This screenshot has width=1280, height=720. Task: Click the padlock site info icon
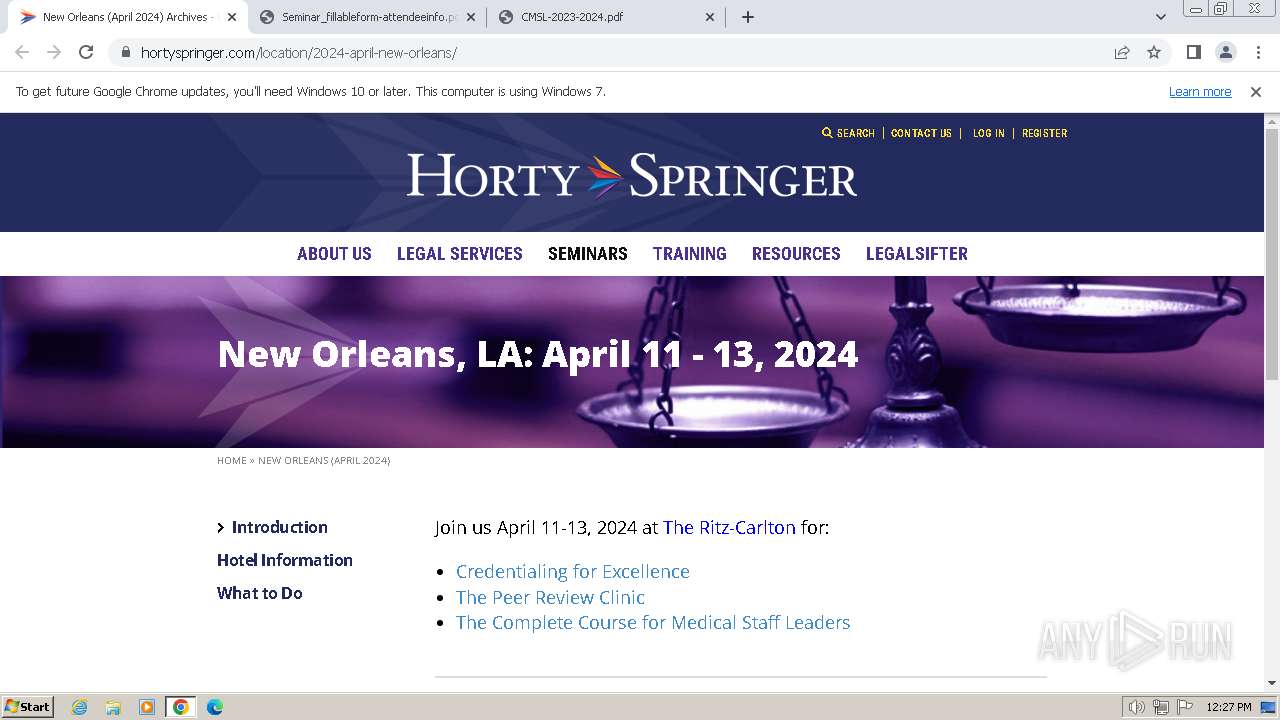tap(125, 53)
